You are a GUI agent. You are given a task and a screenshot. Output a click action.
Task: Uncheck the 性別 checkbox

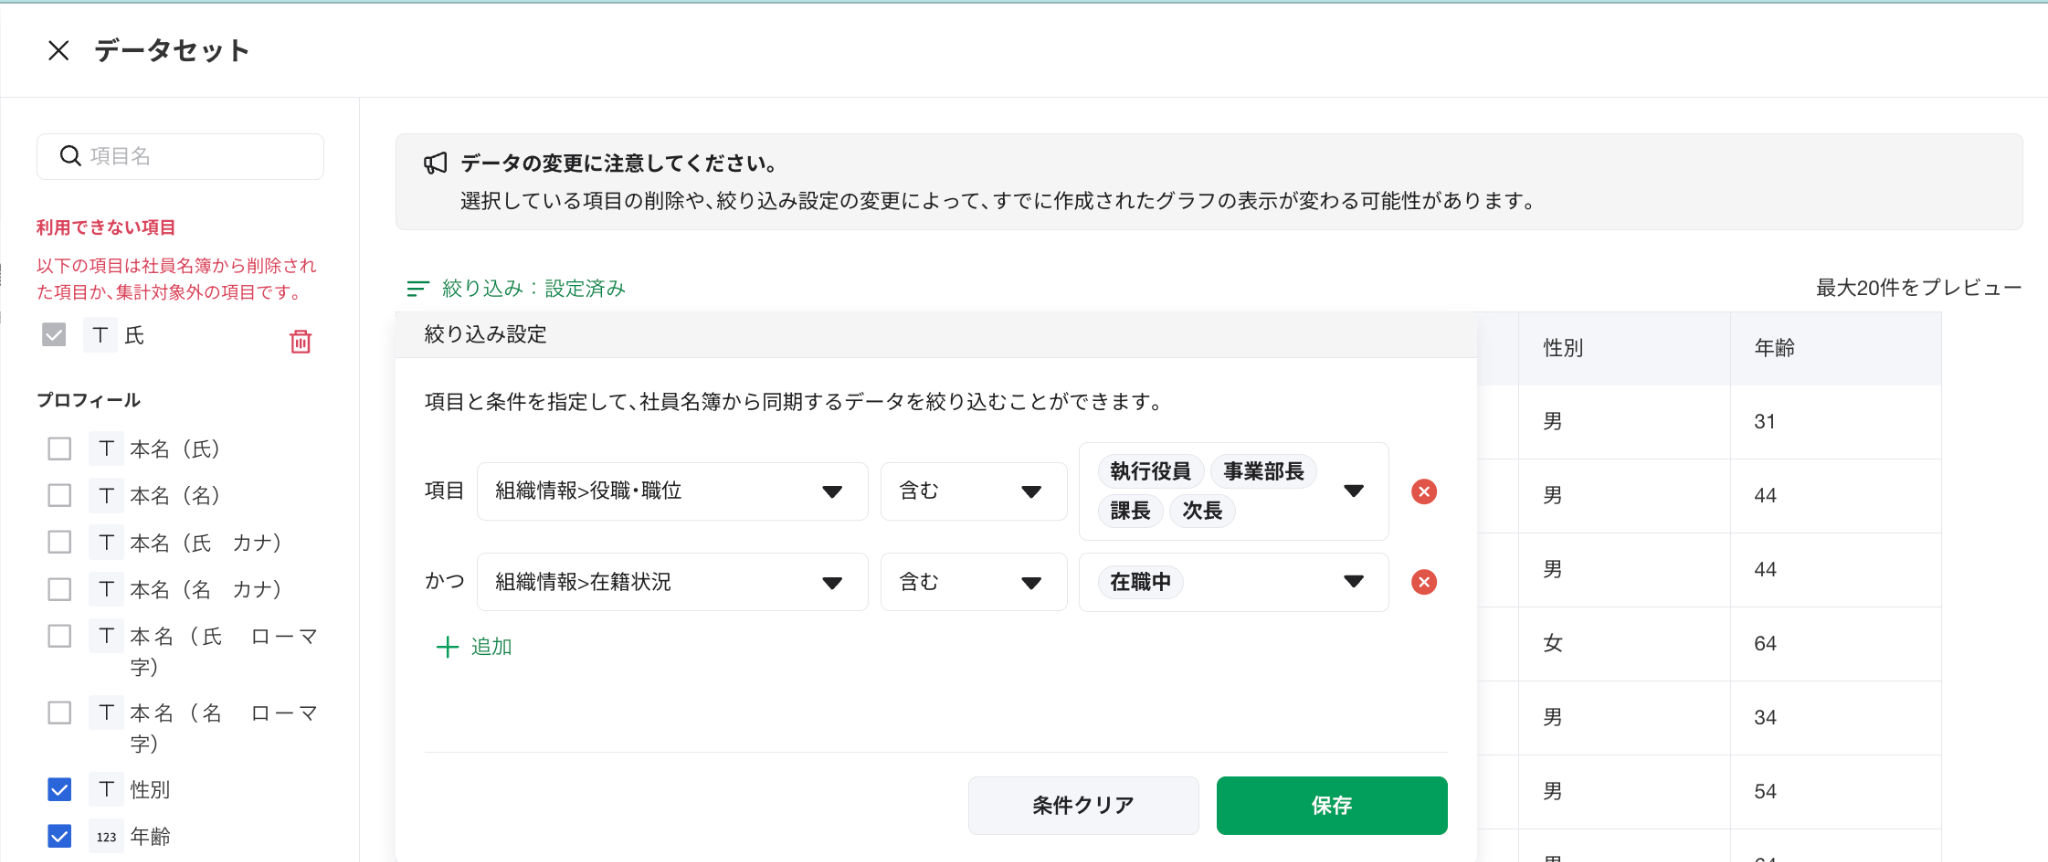60,790
